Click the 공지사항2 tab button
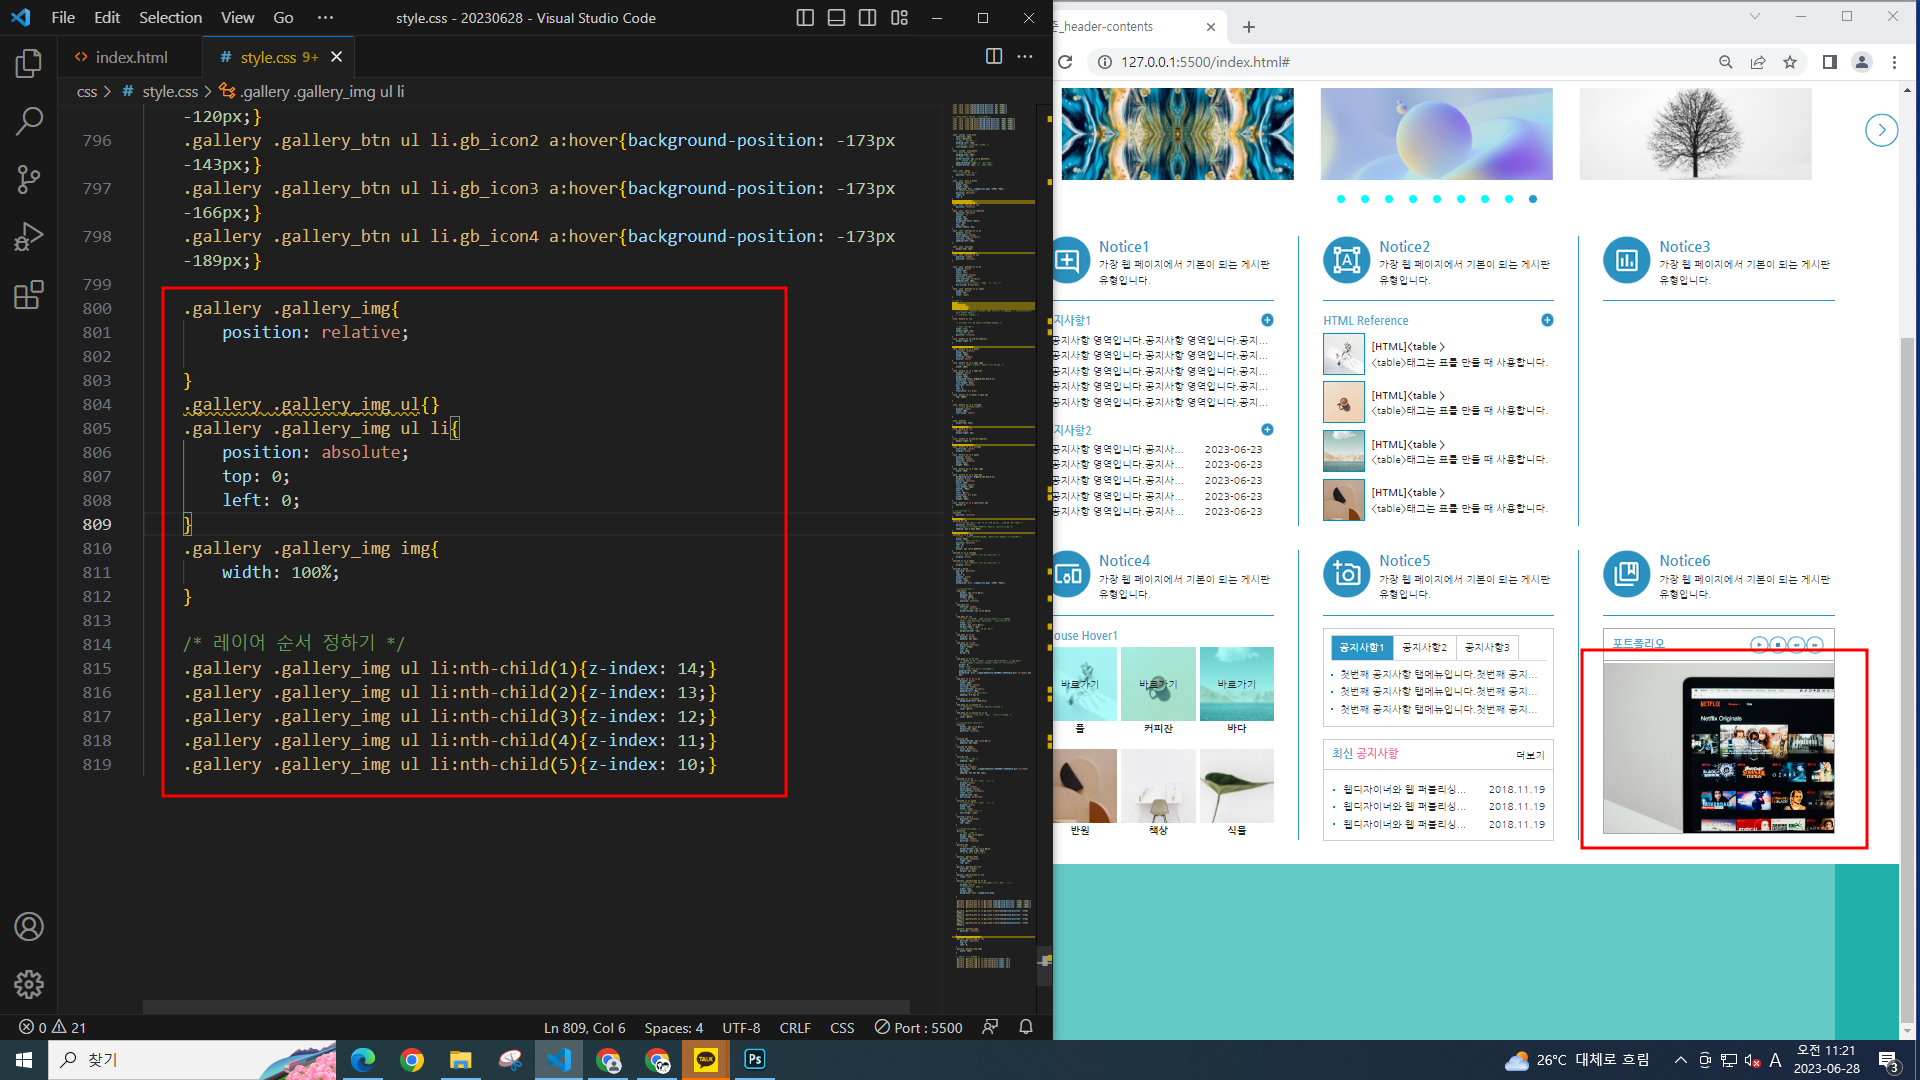Image resolution: width=1920 pixels, height=1080 pixels. coord(1424,647)
